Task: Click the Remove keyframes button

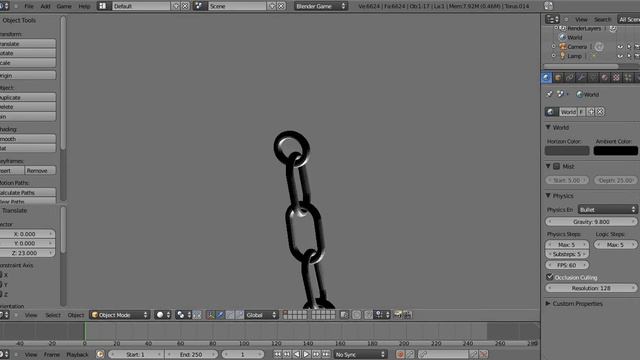Action: 40,171
